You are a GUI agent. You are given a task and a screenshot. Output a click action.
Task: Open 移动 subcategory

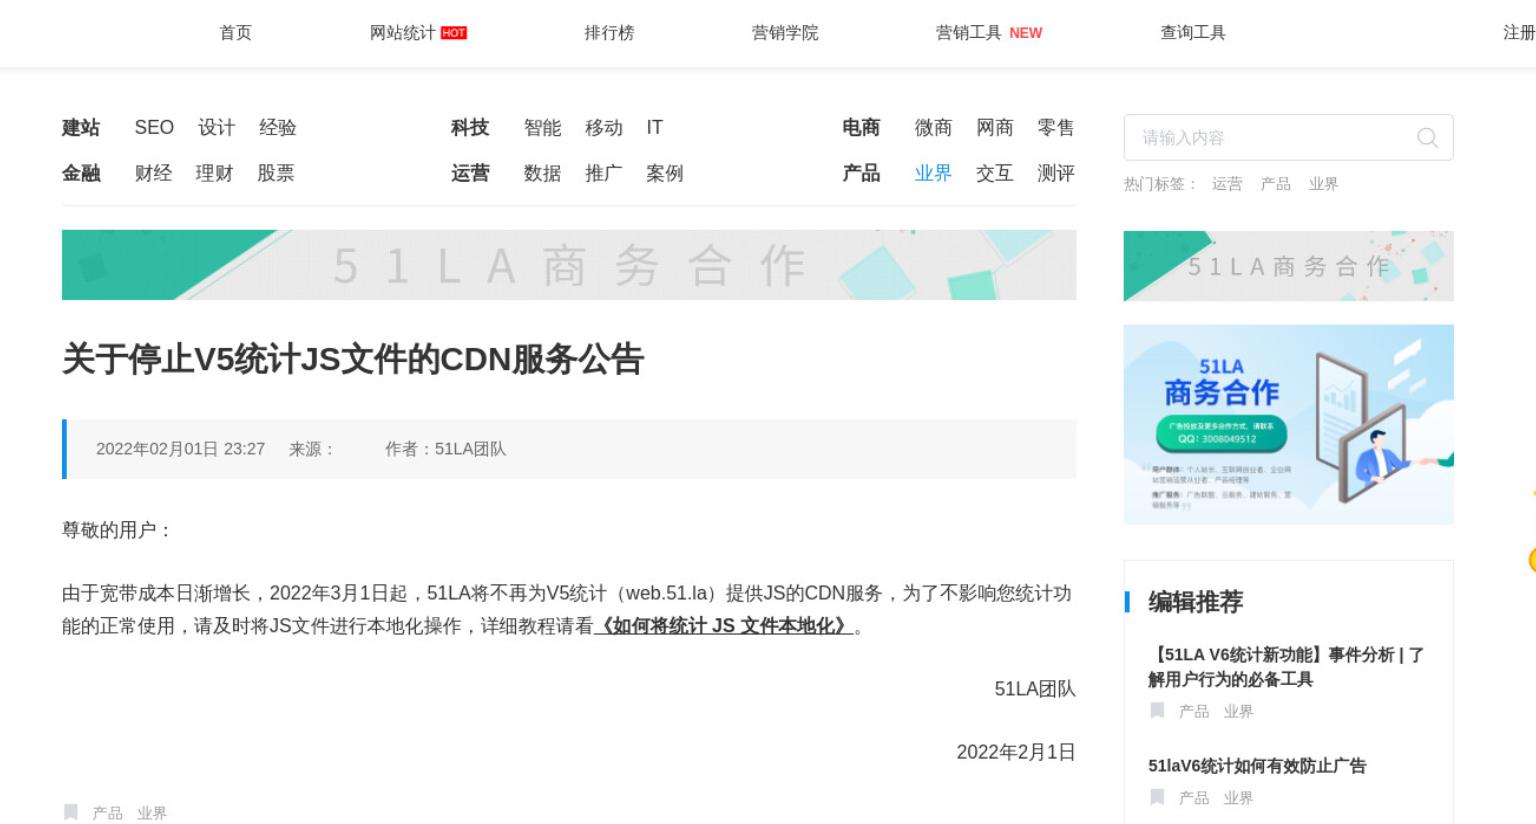[x=604, y=128]
